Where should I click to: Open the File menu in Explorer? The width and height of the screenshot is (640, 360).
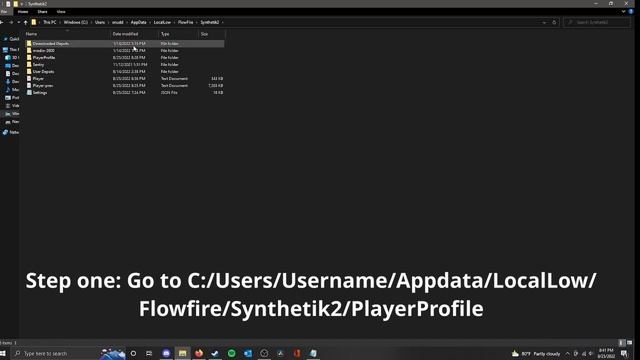point(4,12)
